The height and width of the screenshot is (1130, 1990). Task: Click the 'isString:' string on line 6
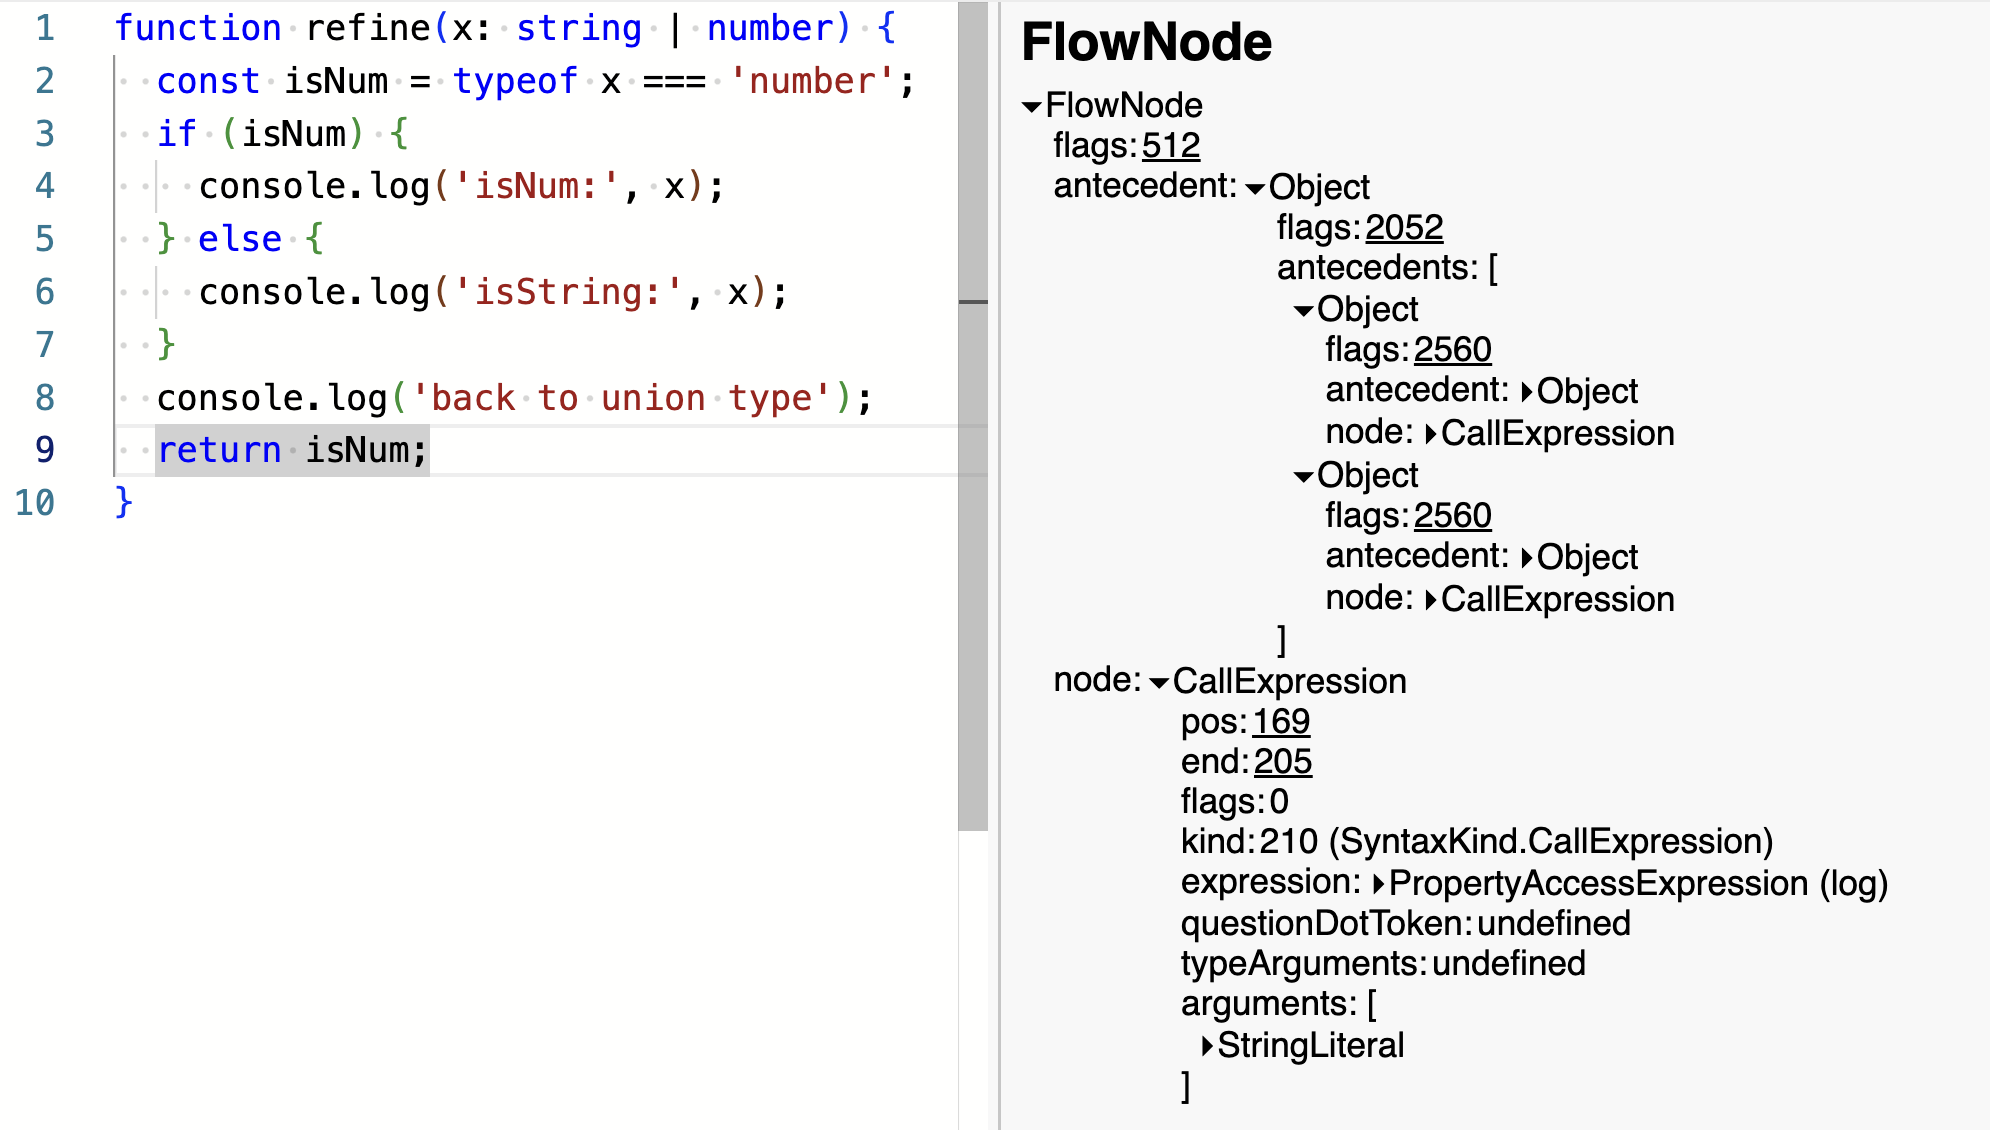[x=568, y=292]
